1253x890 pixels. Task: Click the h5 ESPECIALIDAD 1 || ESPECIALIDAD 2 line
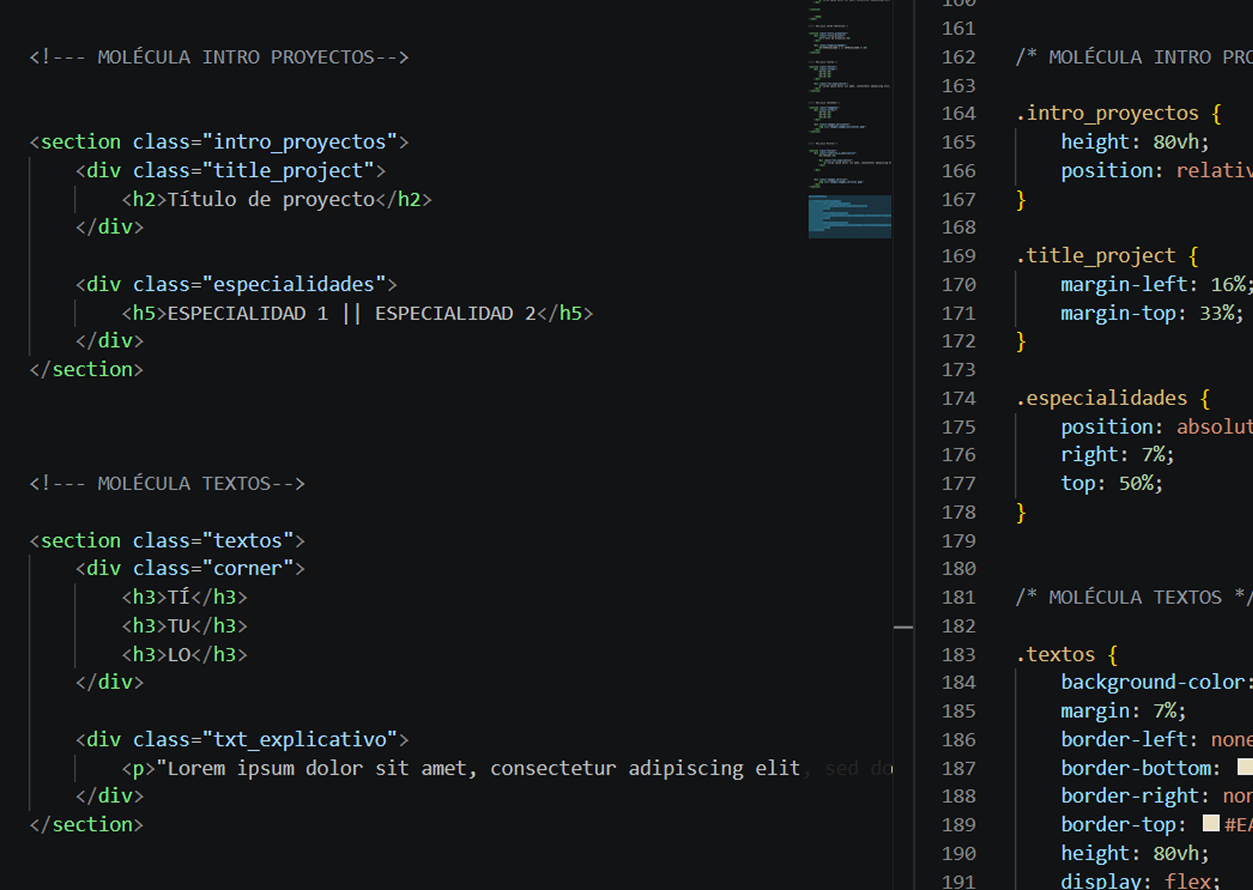coord(357,313)
